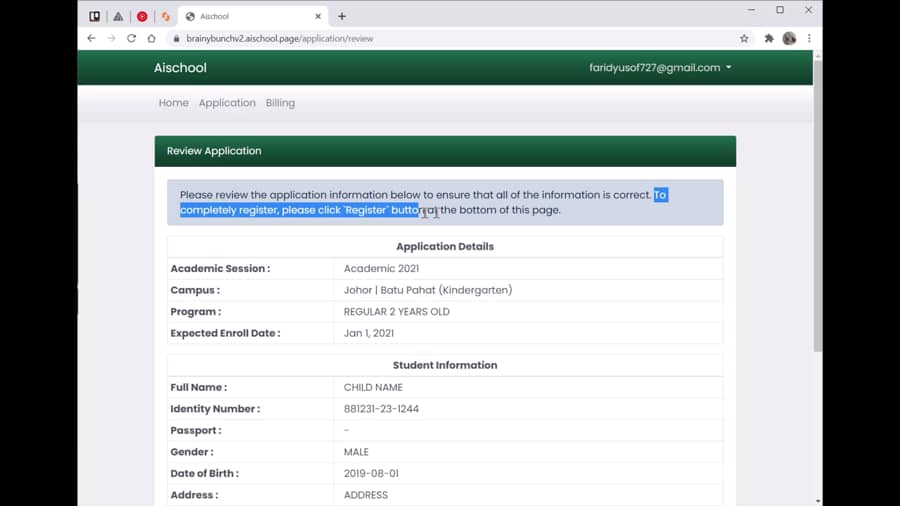Reload the current page
This screenshot has width=900, height=506.
pyautogui.click(x=131, y=38)
